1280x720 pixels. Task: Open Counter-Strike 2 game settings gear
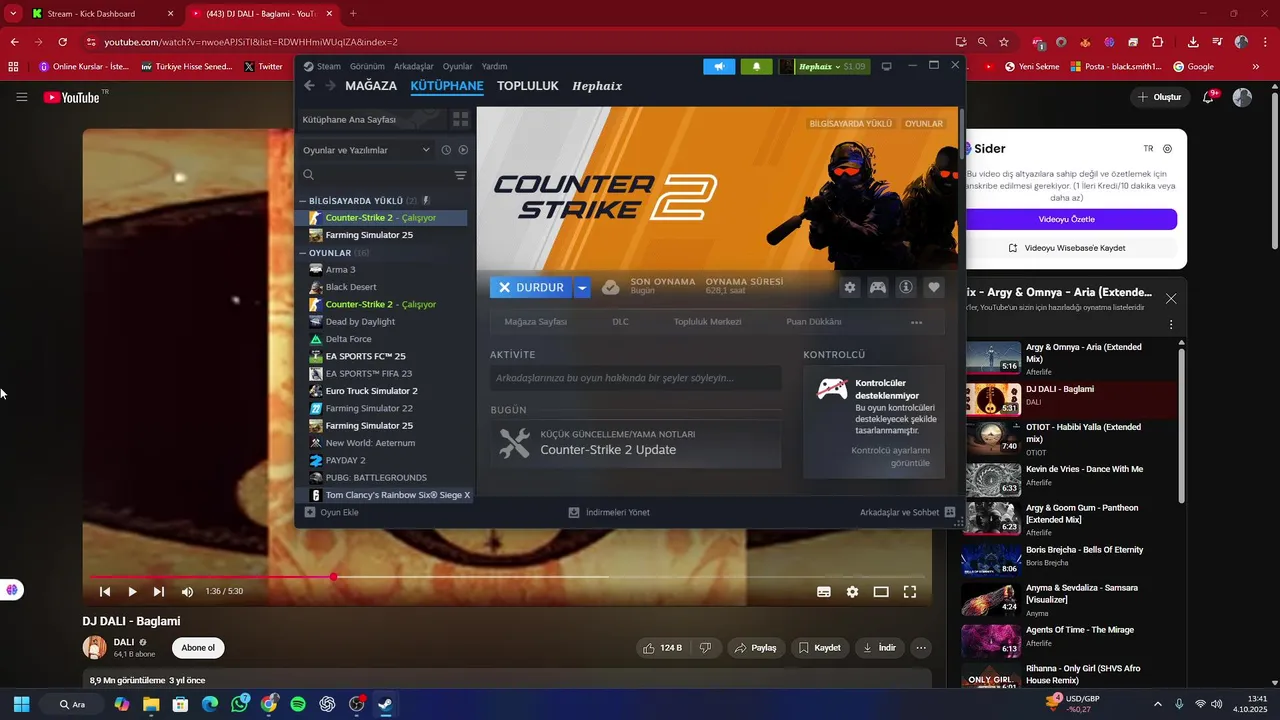click(850, 287)
